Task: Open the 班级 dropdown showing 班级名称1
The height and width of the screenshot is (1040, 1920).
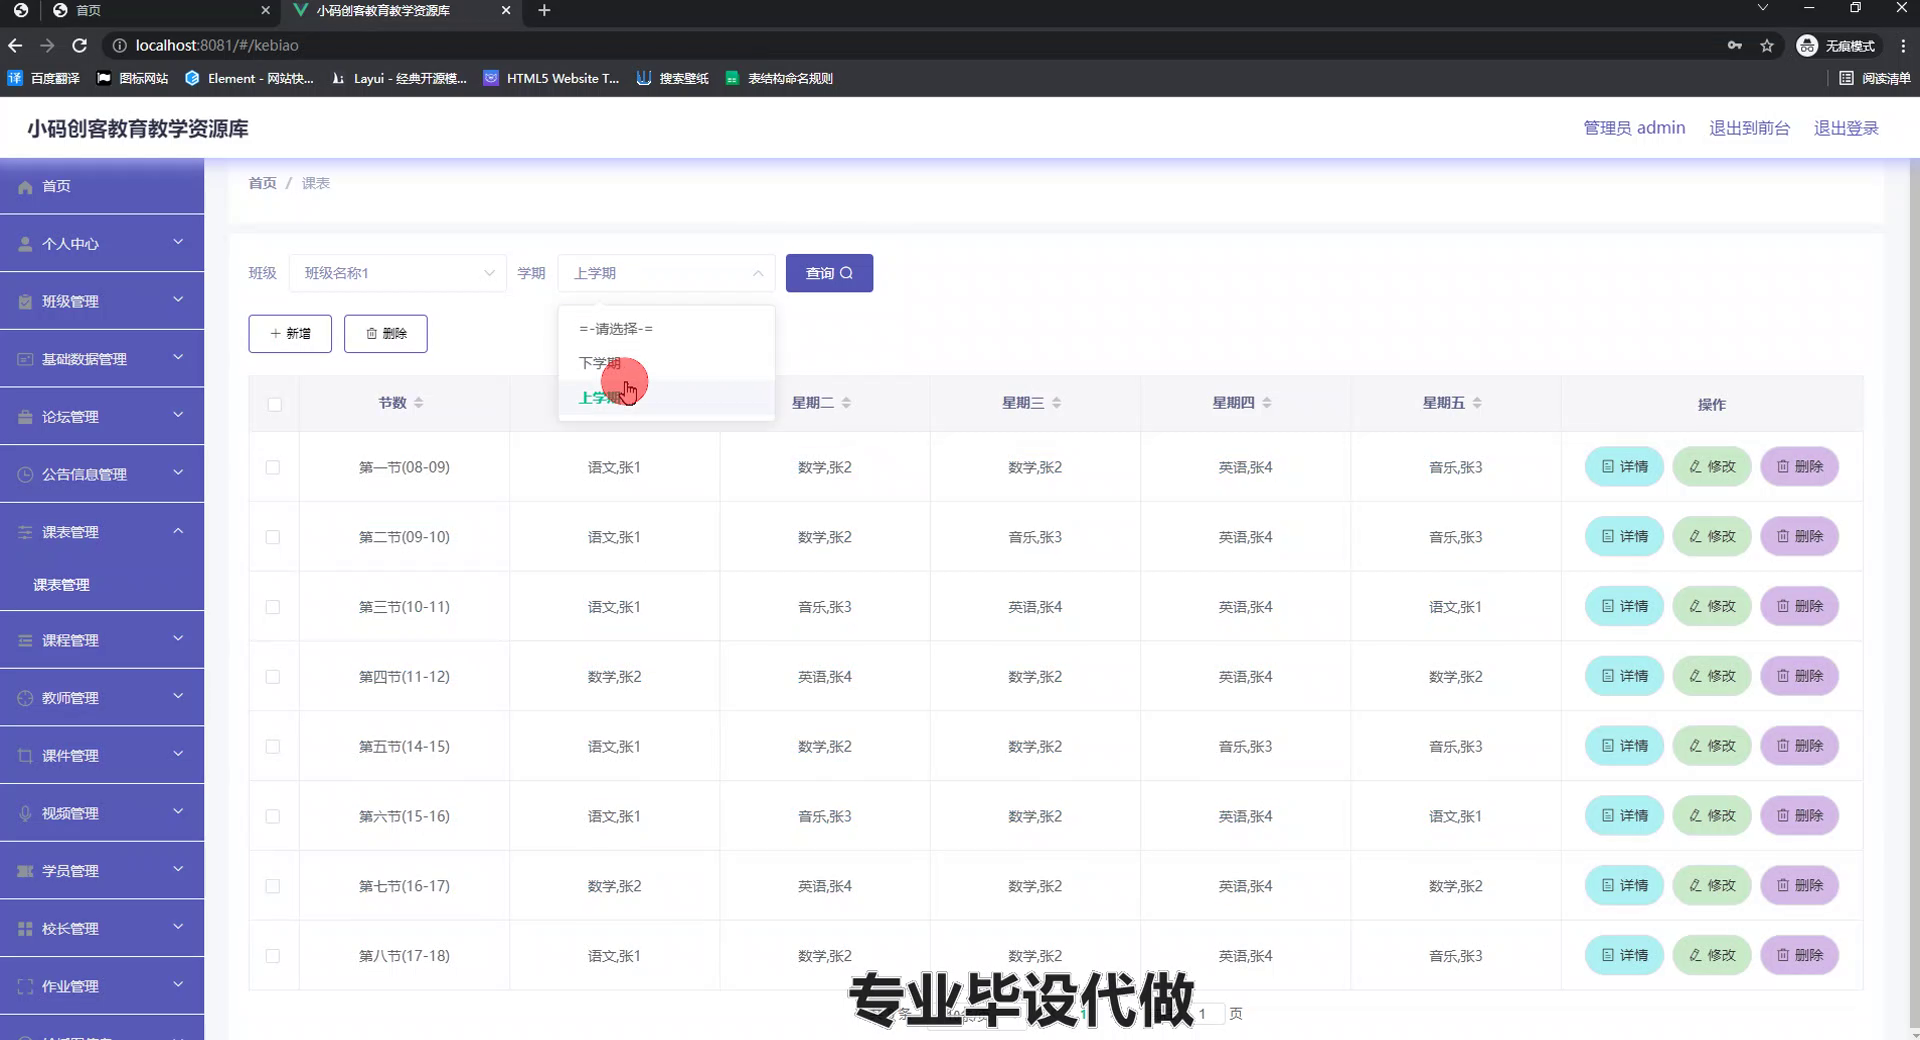Action: click(x=397, y=273)
